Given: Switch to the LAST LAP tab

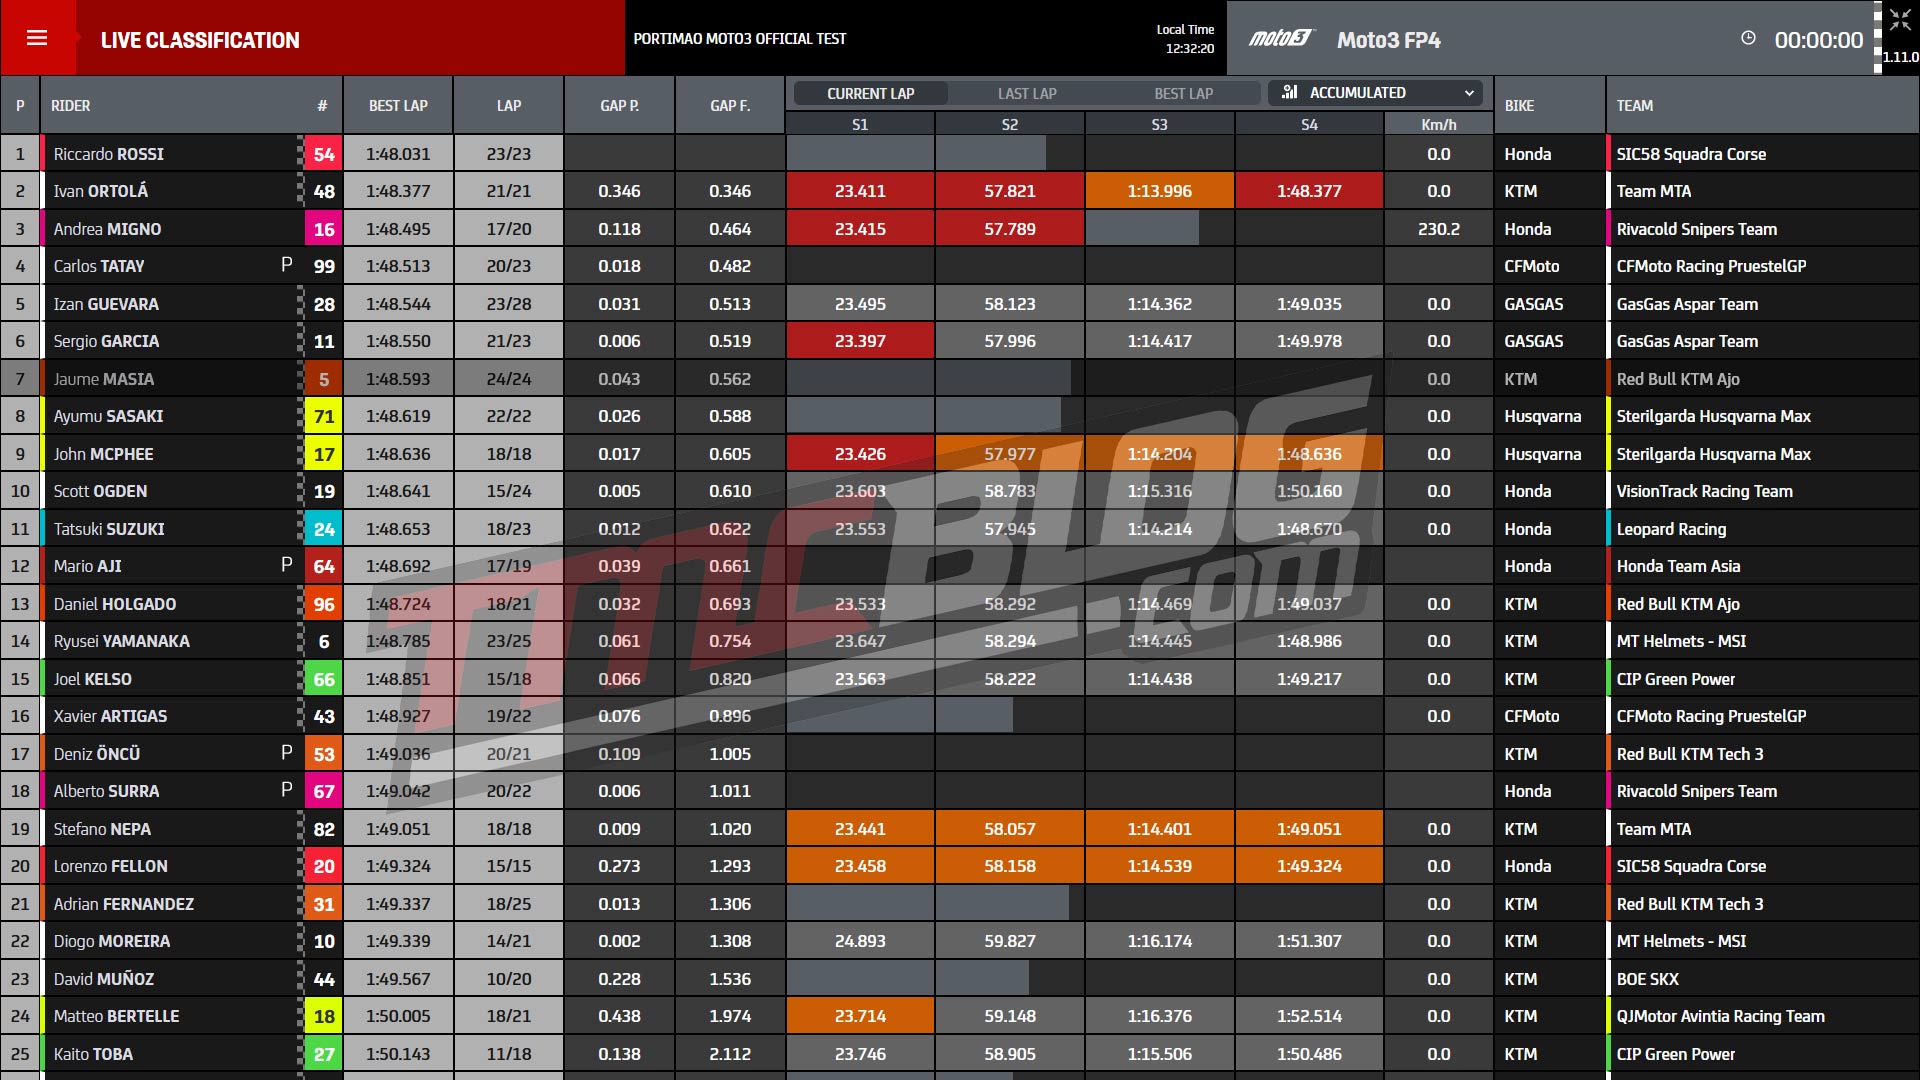Looking at the screenshot, I should (1027, 93).
